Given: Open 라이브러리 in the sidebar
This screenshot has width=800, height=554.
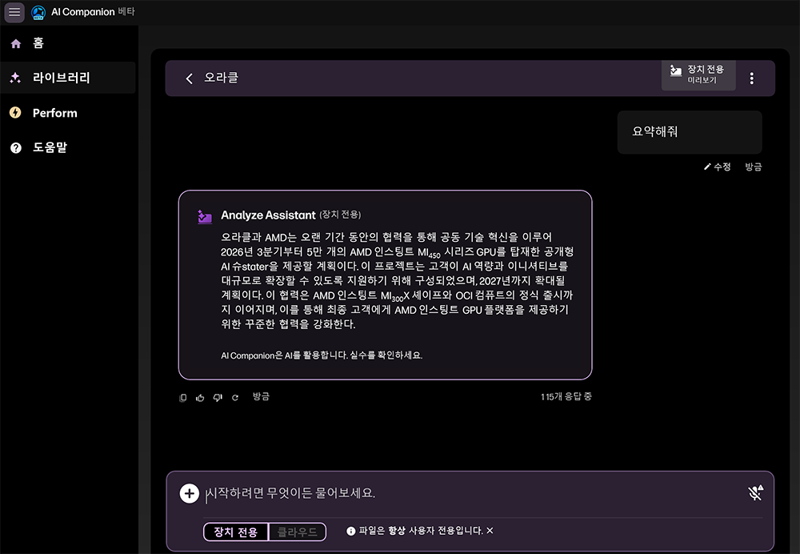Looking at the screenshot, I should (x=68, y=78).
